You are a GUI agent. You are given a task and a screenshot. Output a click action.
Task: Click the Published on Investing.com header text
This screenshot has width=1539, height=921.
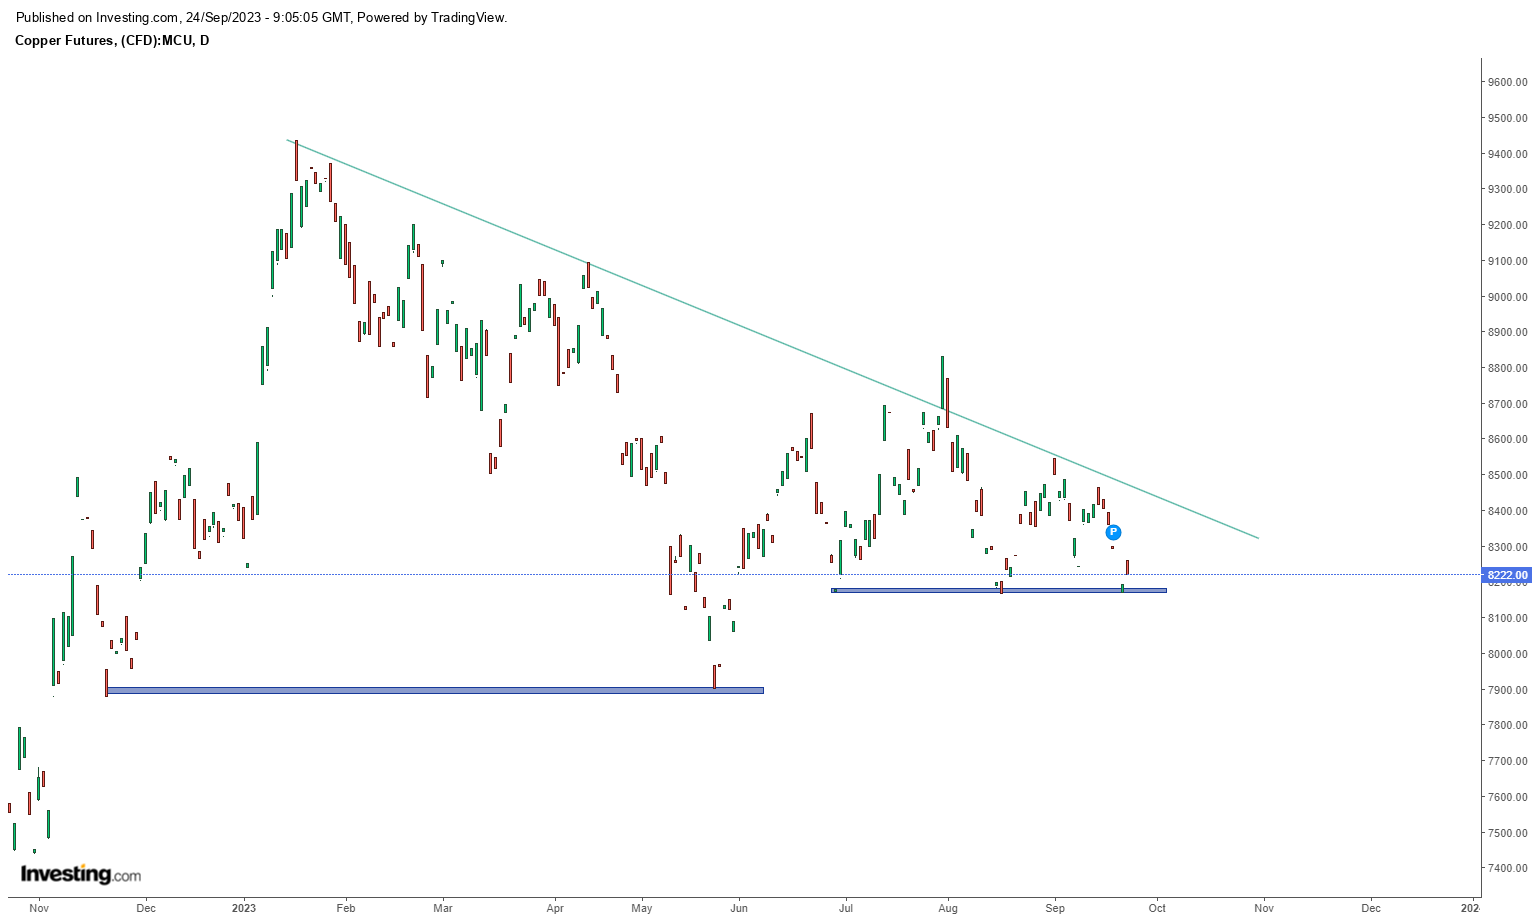(261, 17)
